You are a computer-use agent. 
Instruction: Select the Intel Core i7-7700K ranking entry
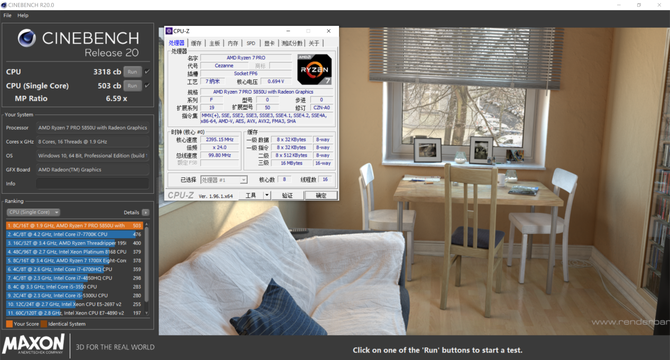[74, 234]
